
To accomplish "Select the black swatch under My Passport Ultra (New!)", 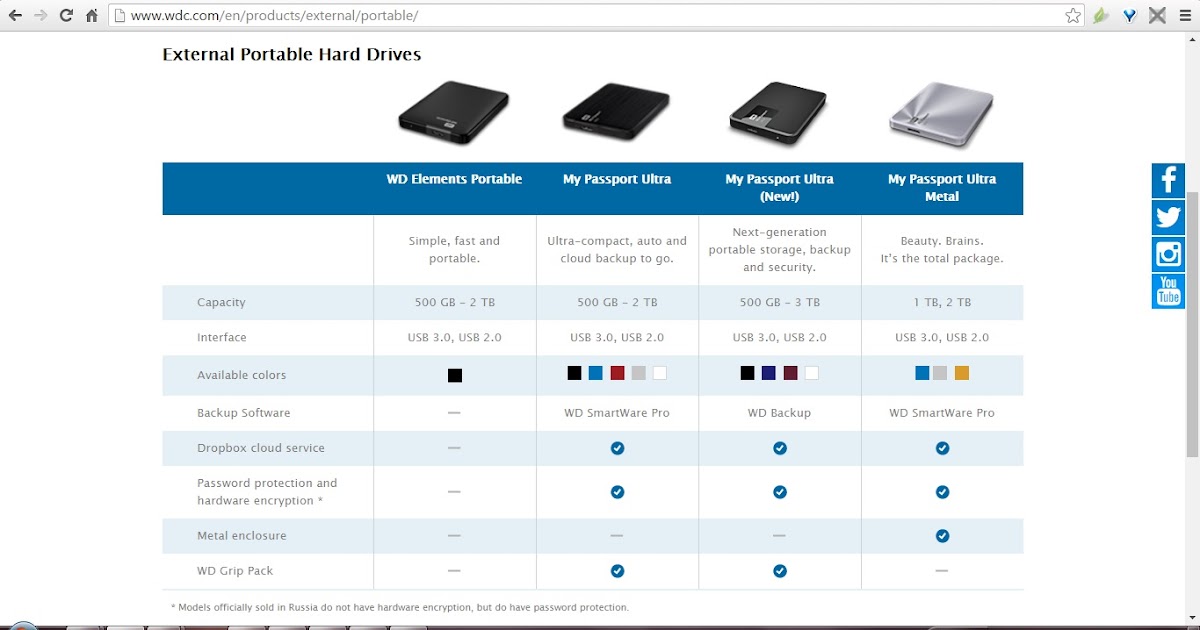I will coord(747,373).
